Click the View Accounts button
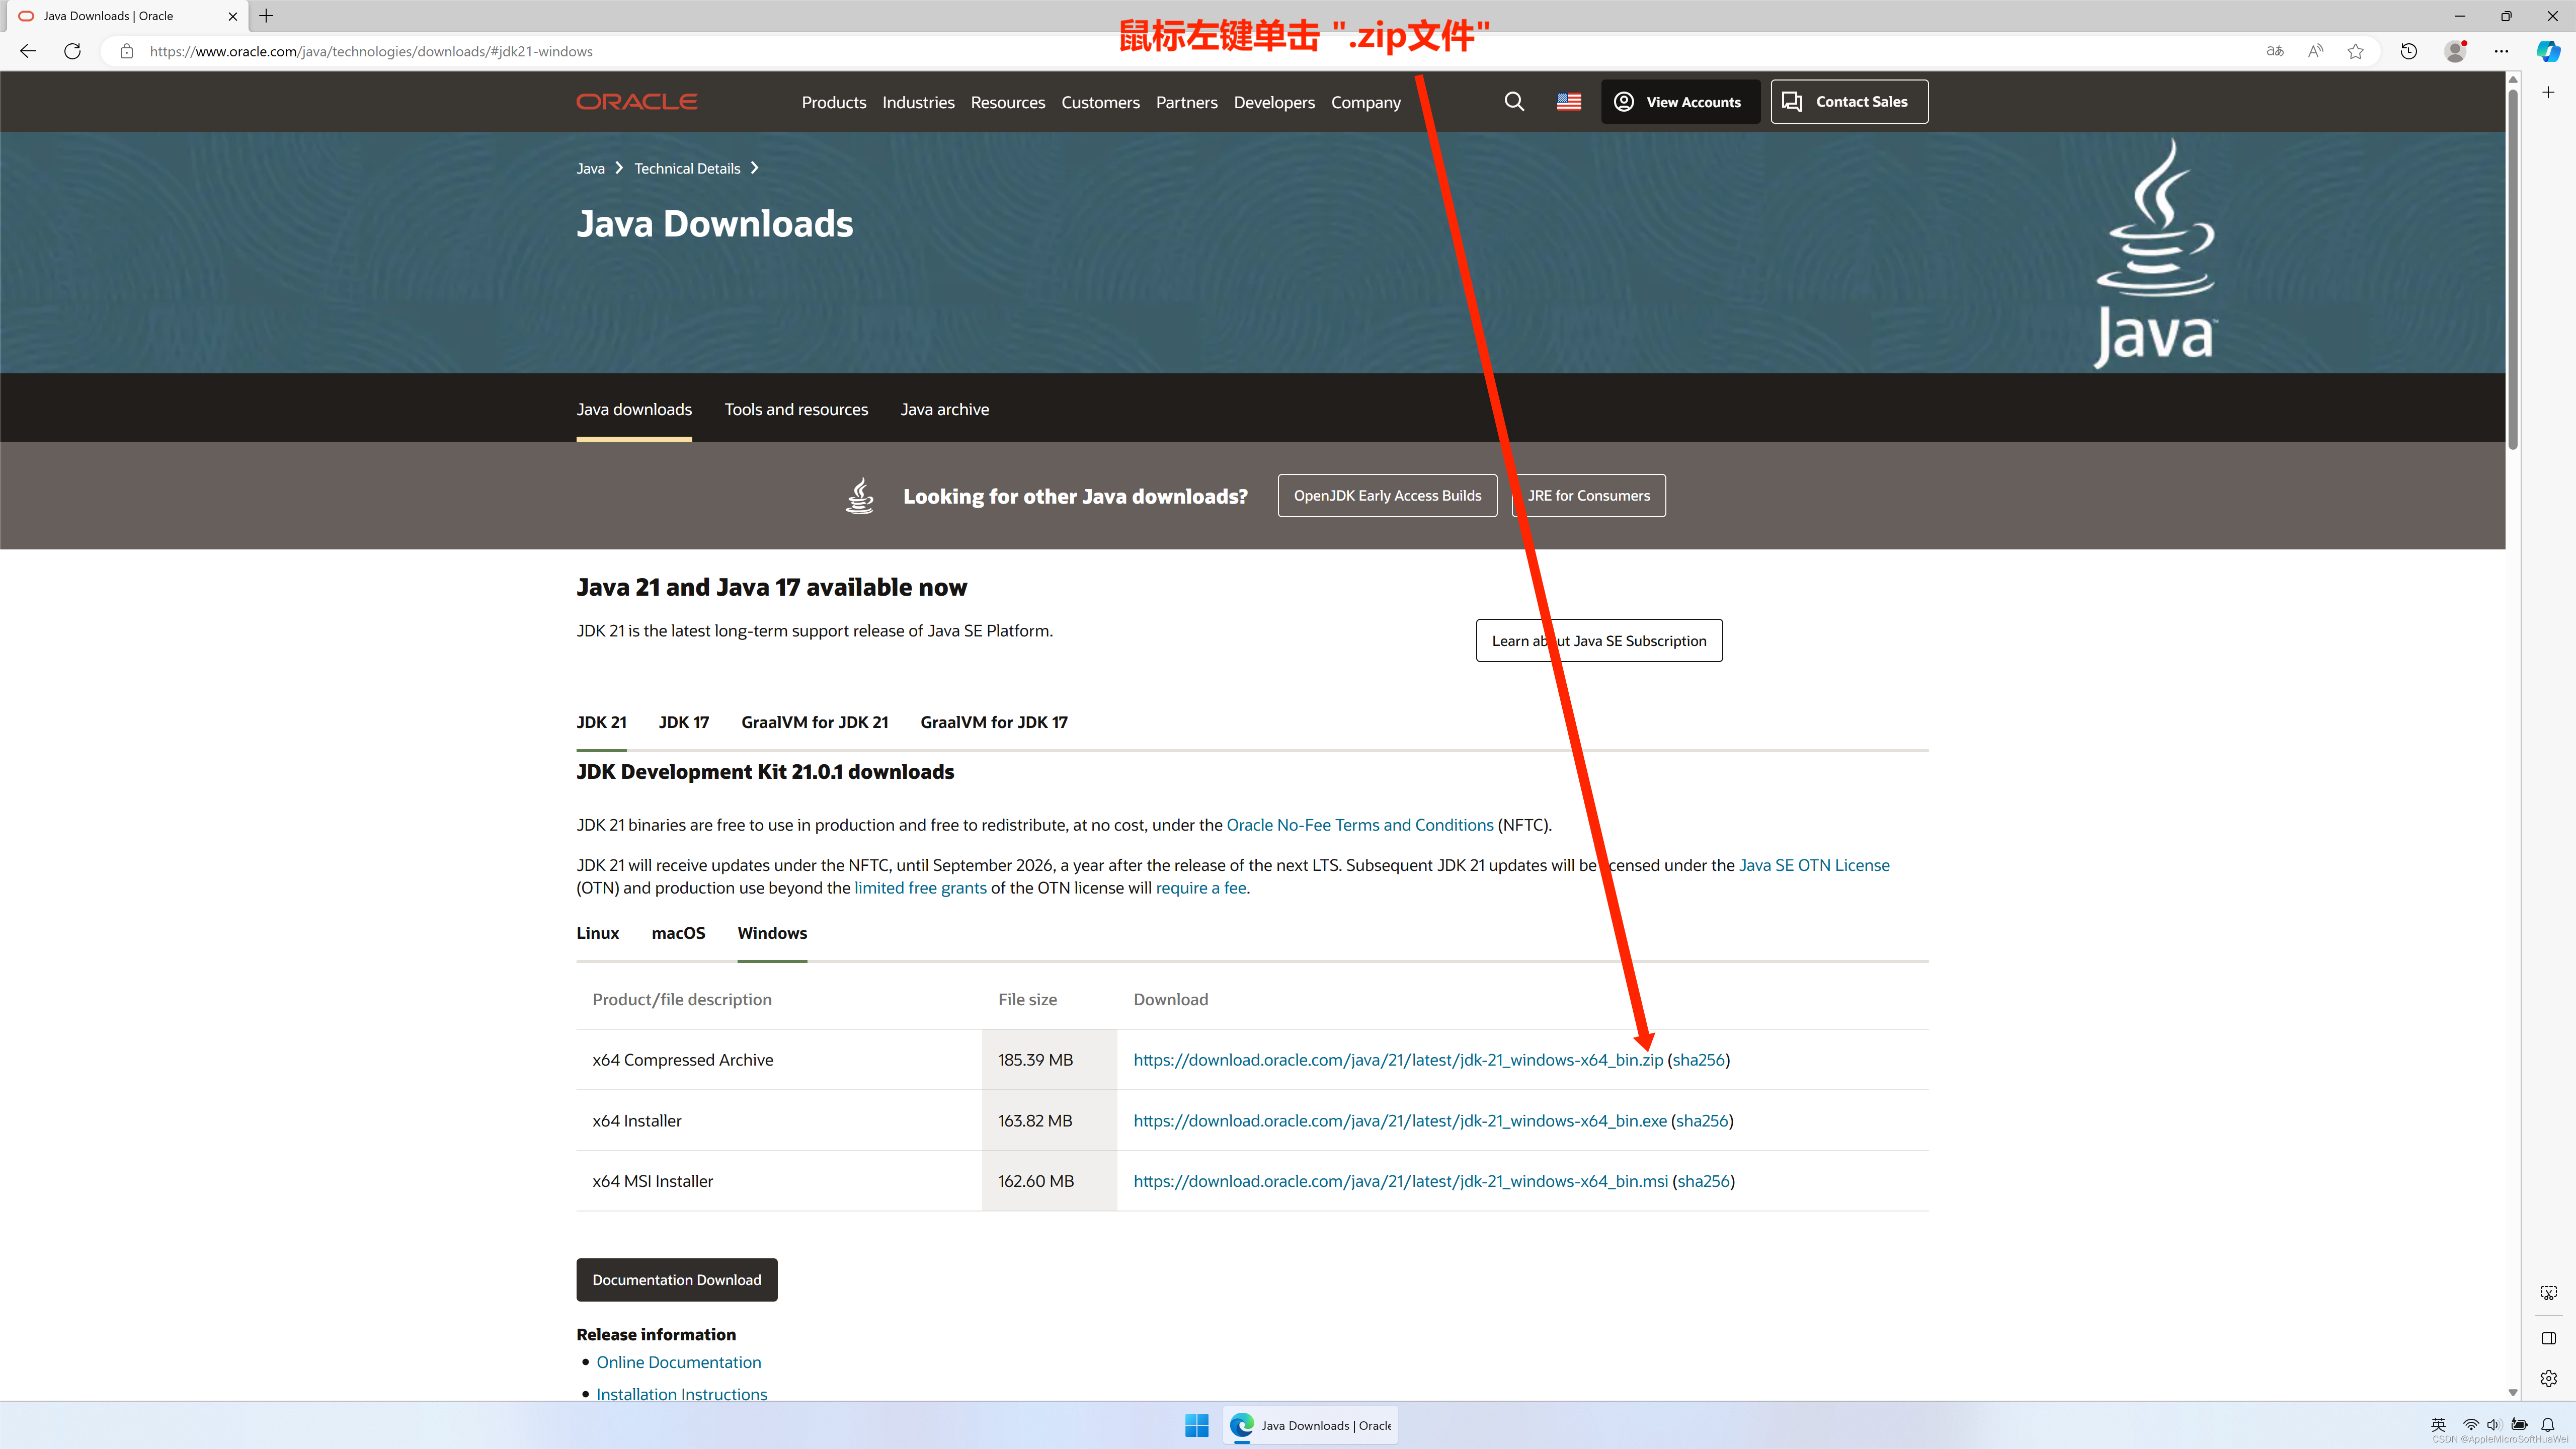 1680,102
